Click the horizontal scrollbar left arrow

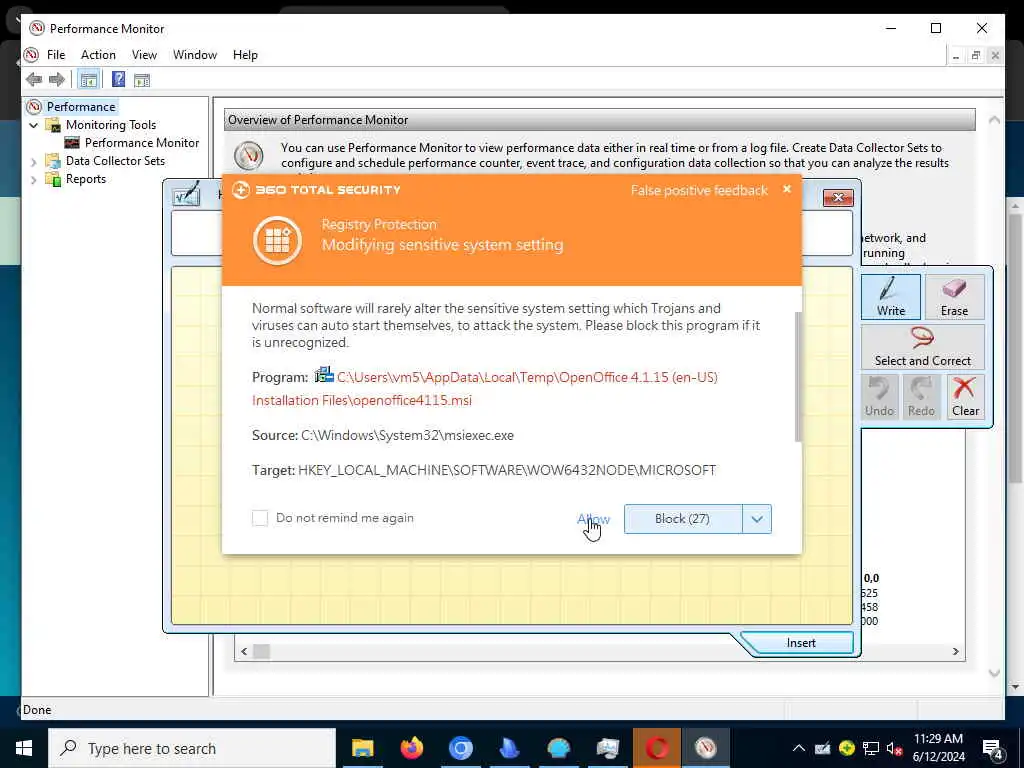click(x=244, y=651)
